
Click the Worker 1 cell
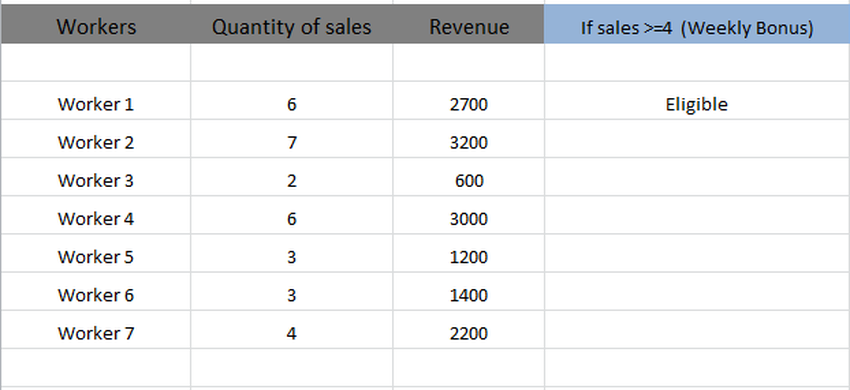[96, 101]
